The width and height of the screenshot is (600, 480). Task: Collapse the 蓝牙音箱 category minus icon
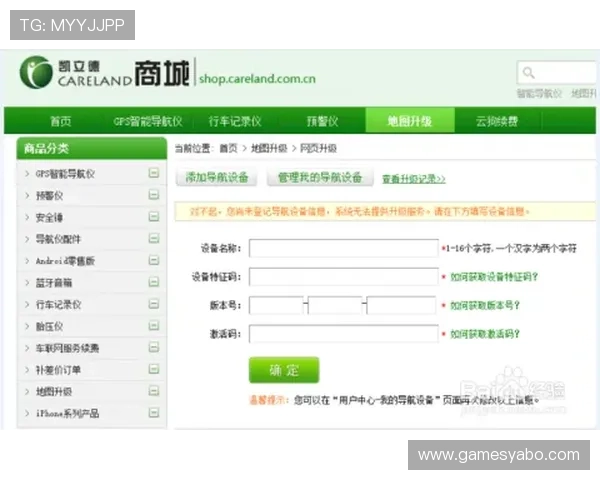pyautogui.click(x=154, y=282)
